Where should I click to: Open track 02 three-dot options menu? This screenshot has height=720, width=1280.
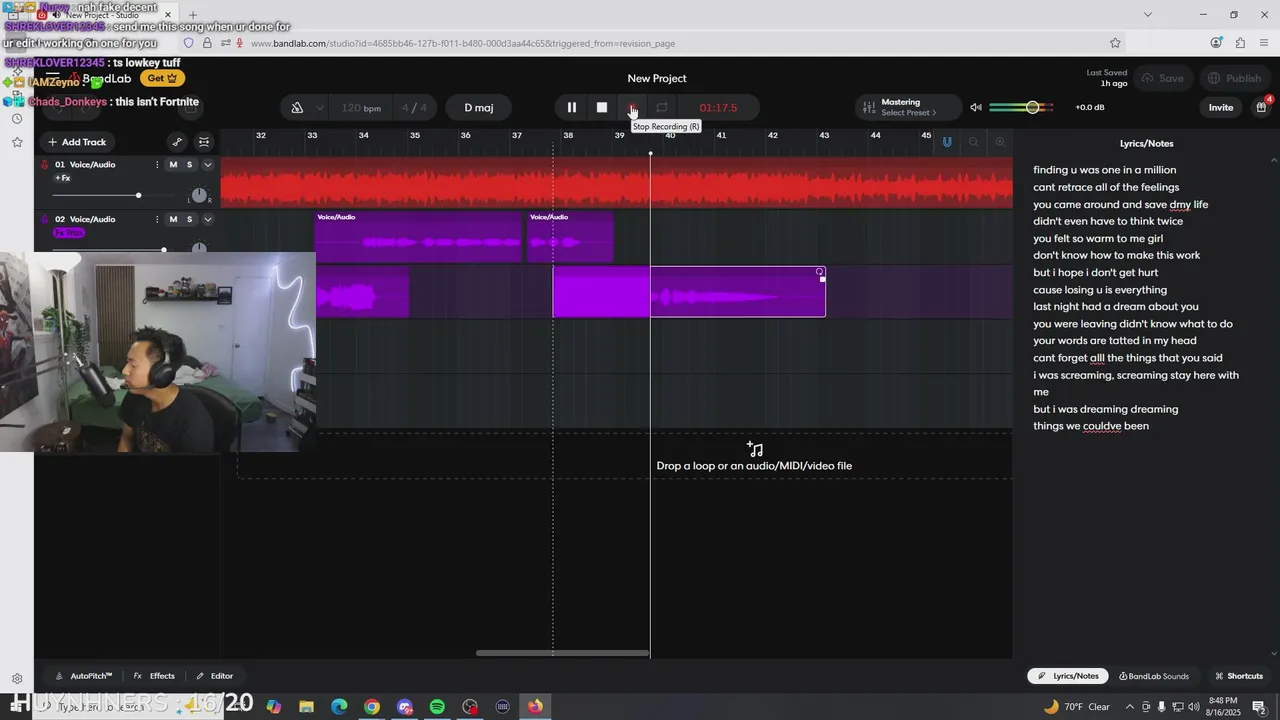[157, 219]
